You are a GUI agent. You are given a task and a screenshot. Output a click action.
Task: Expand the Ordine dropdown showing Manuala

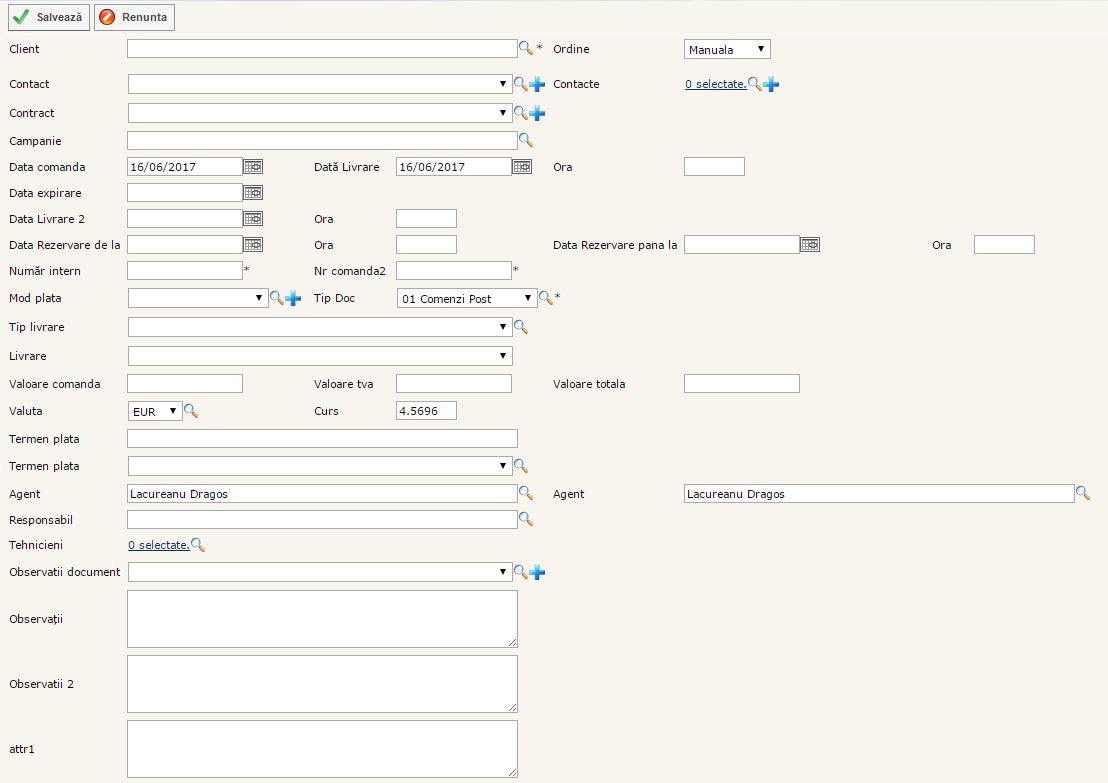[727, 49]
